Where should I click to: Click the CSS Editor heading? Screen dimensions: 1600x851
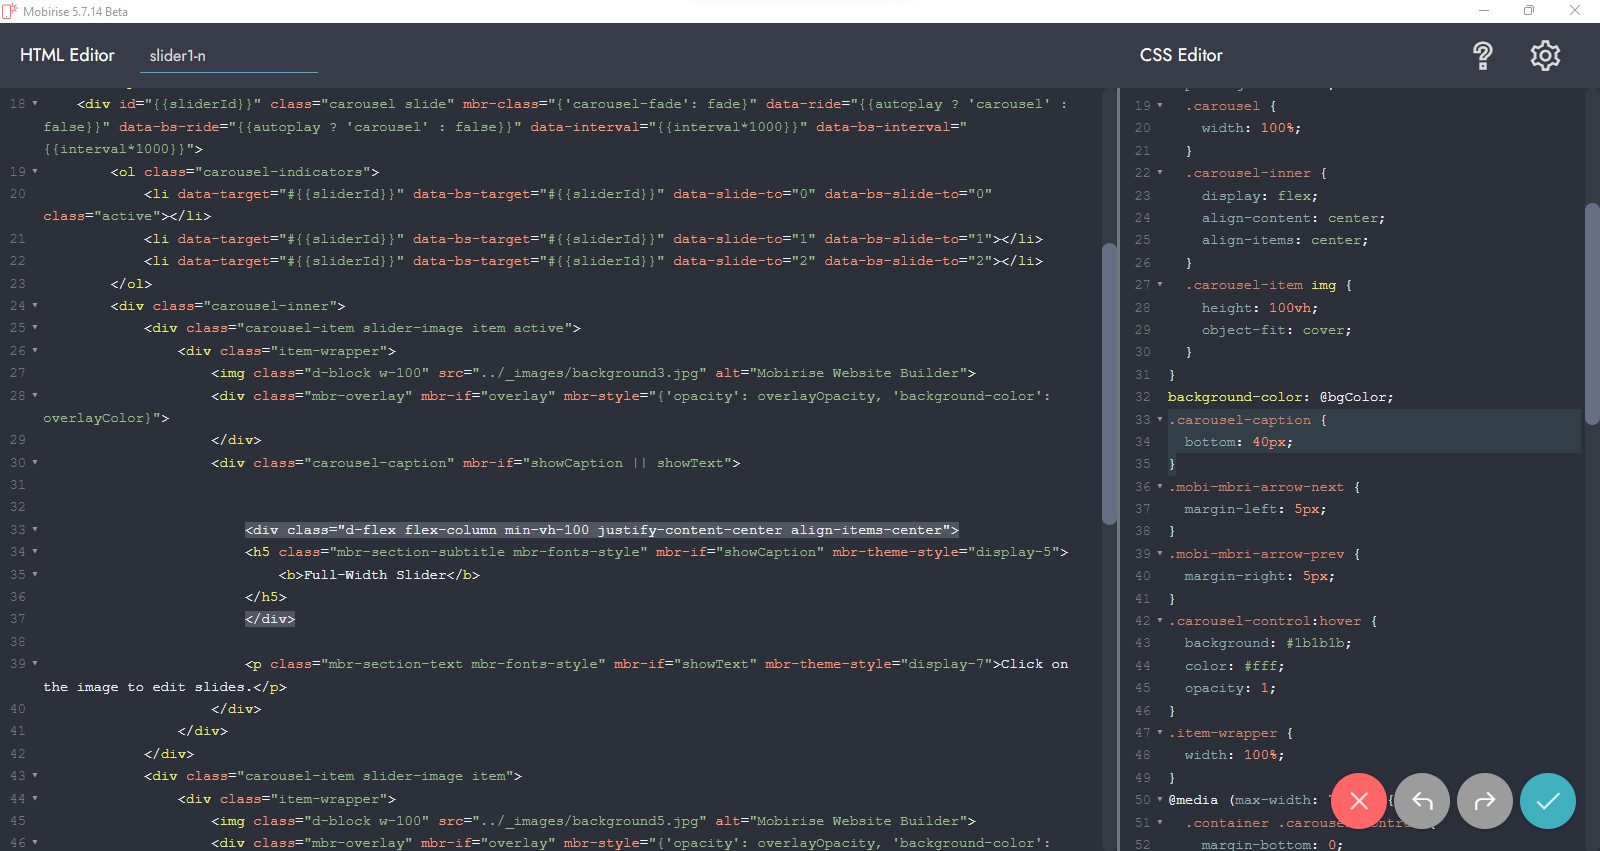[1181, 56]
